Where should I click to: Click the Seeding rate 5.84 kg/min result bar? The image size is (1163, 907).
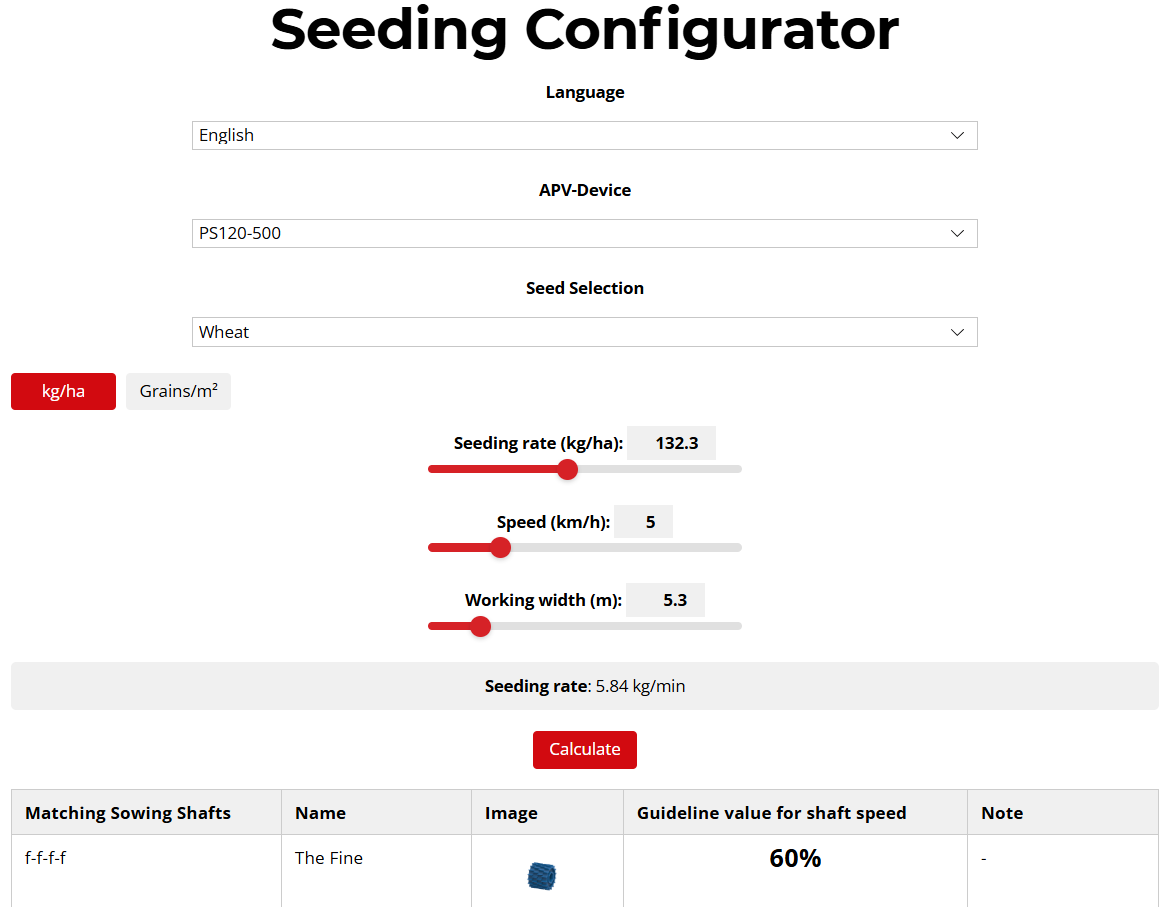point(584,686)
